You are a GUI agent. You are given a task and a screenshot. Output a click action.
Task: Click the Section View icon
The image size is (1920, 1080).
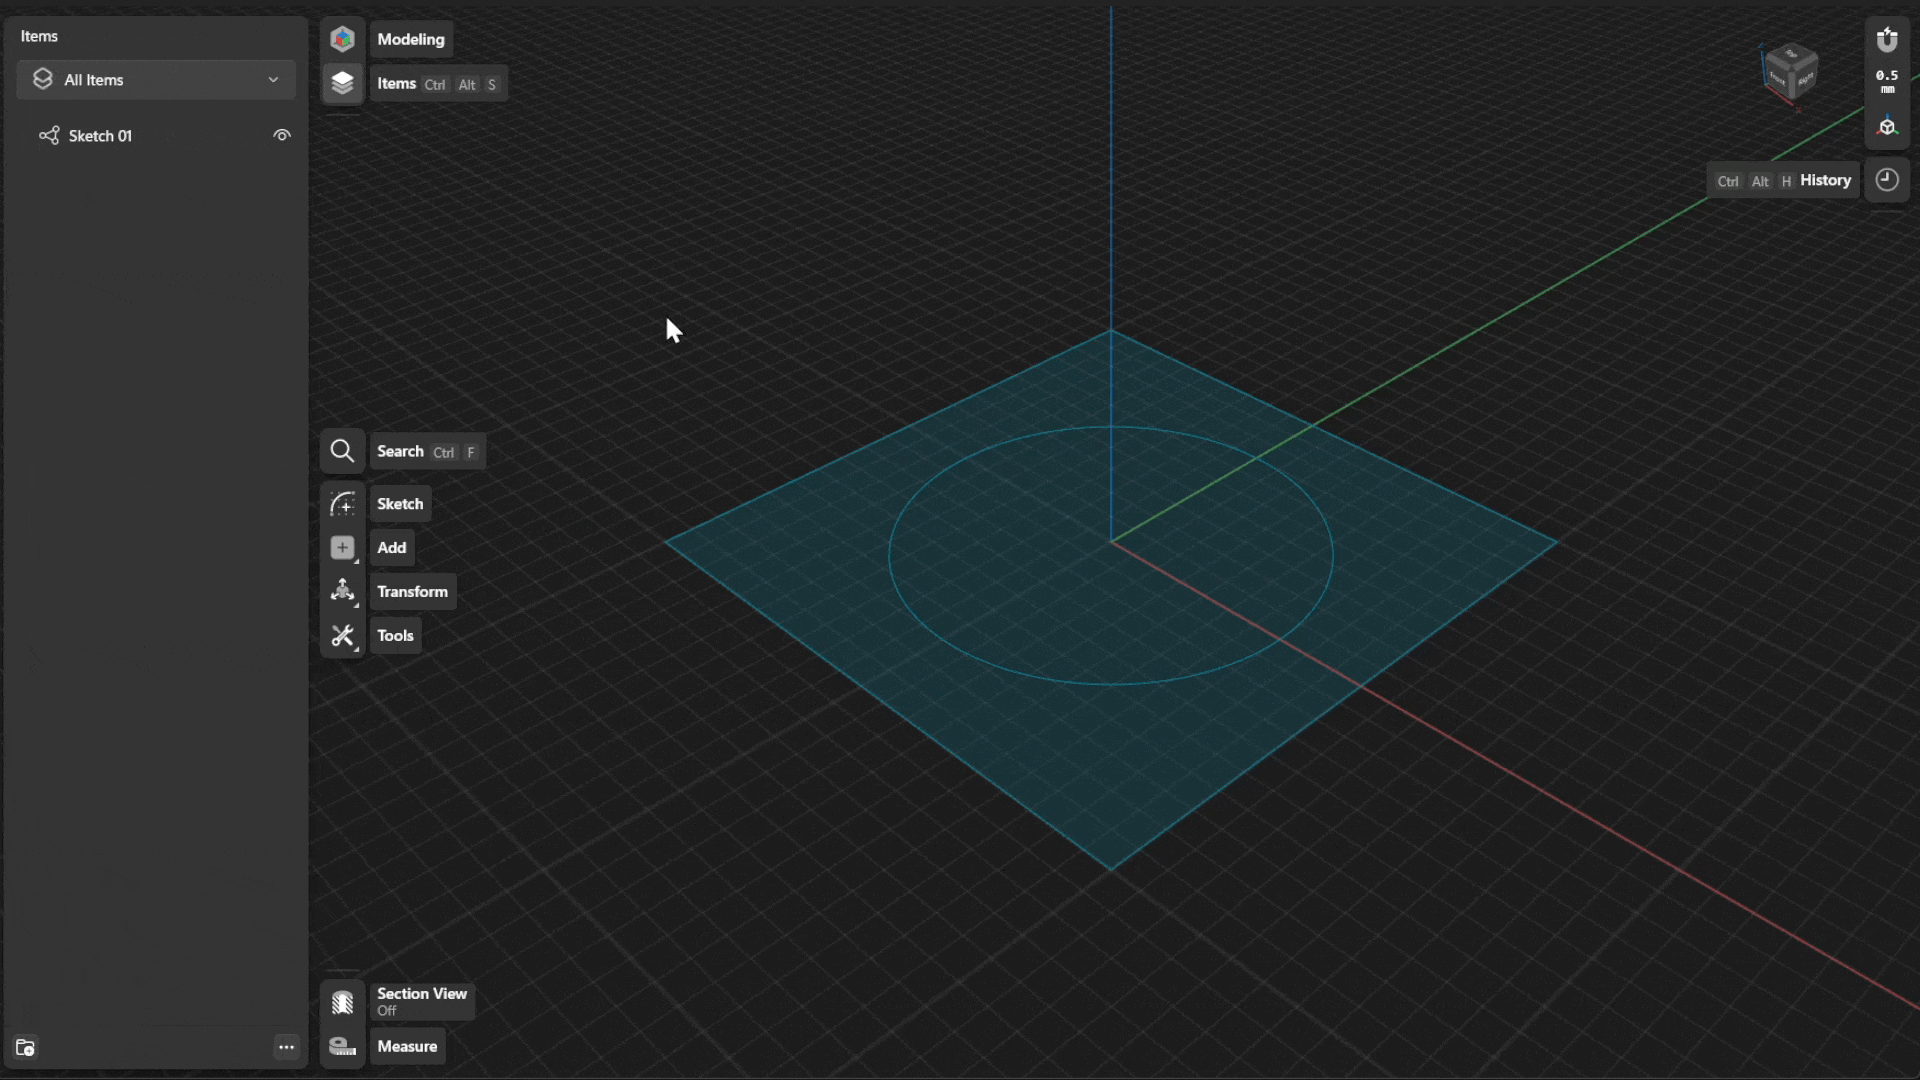(342, 1002)
